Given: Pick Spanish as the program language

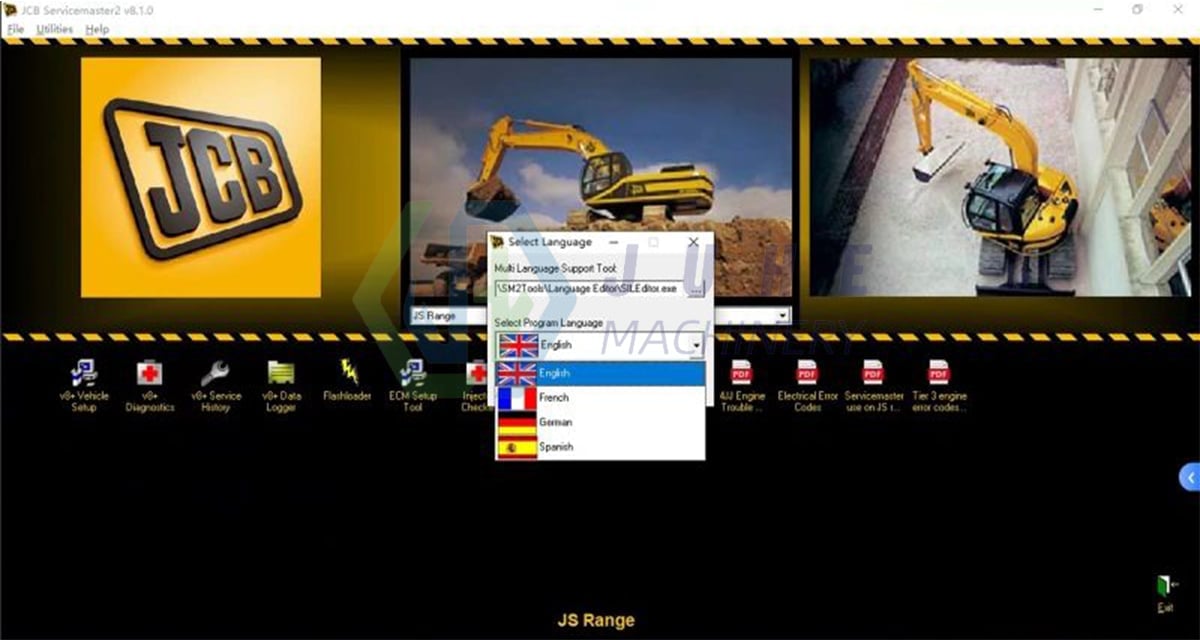Looking at the screenshot, I should click(556, 447).
